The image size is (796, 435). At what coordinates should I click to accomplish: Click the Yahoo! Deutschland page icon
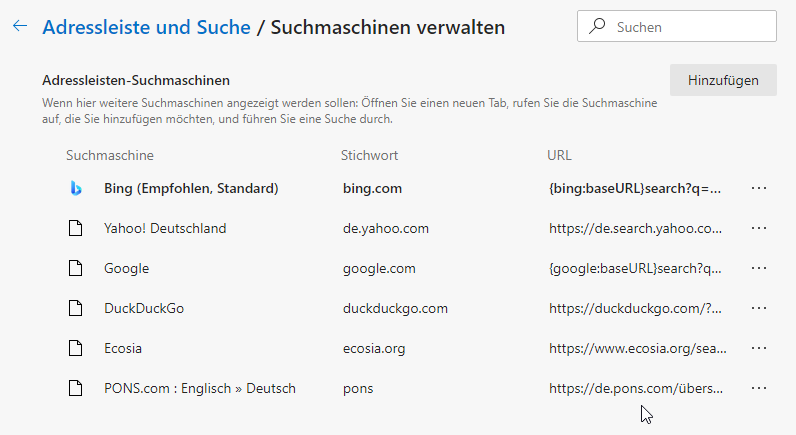pos(76,228)
